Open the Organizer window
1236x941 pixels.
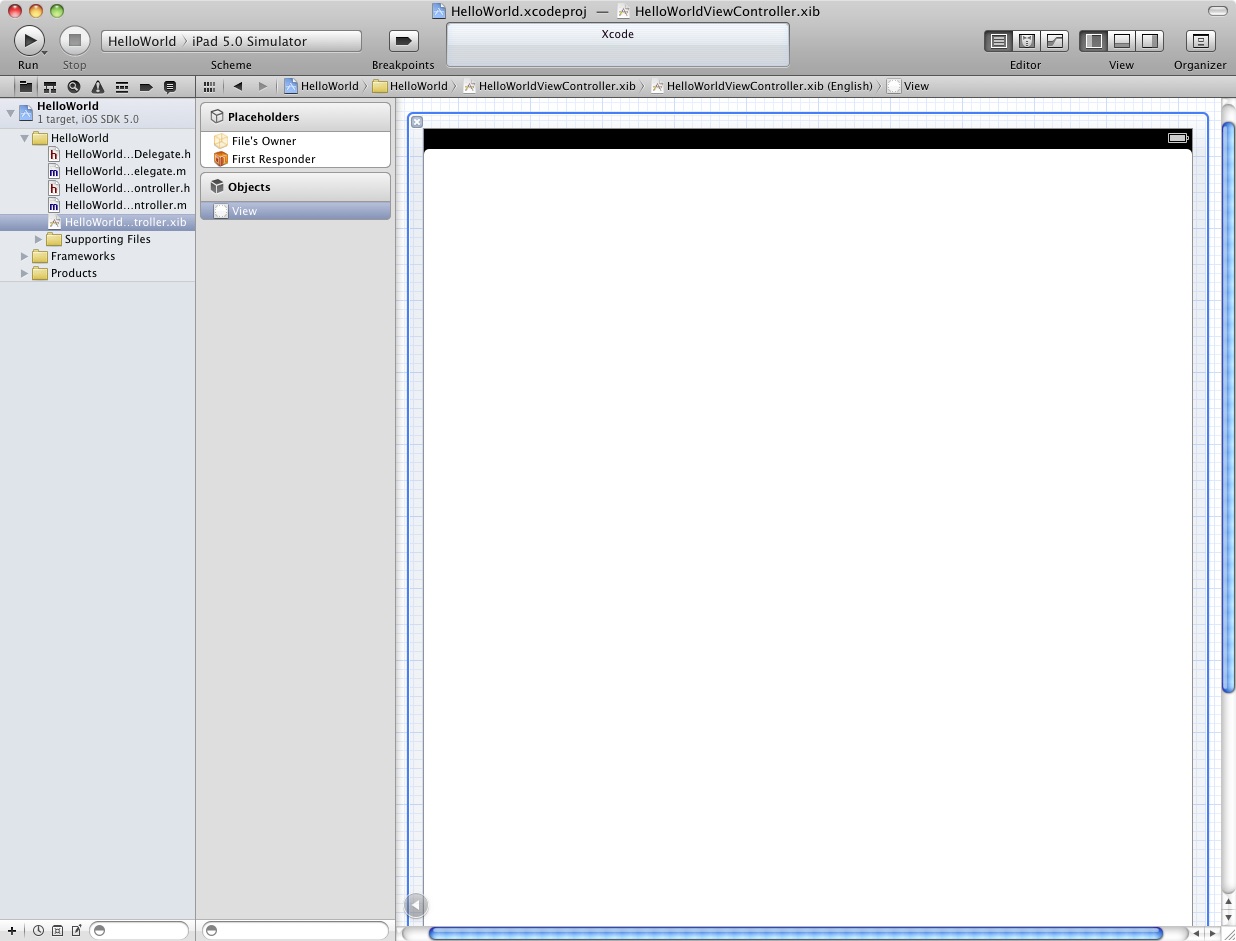pyautogui.click(x=1200, y=41)
